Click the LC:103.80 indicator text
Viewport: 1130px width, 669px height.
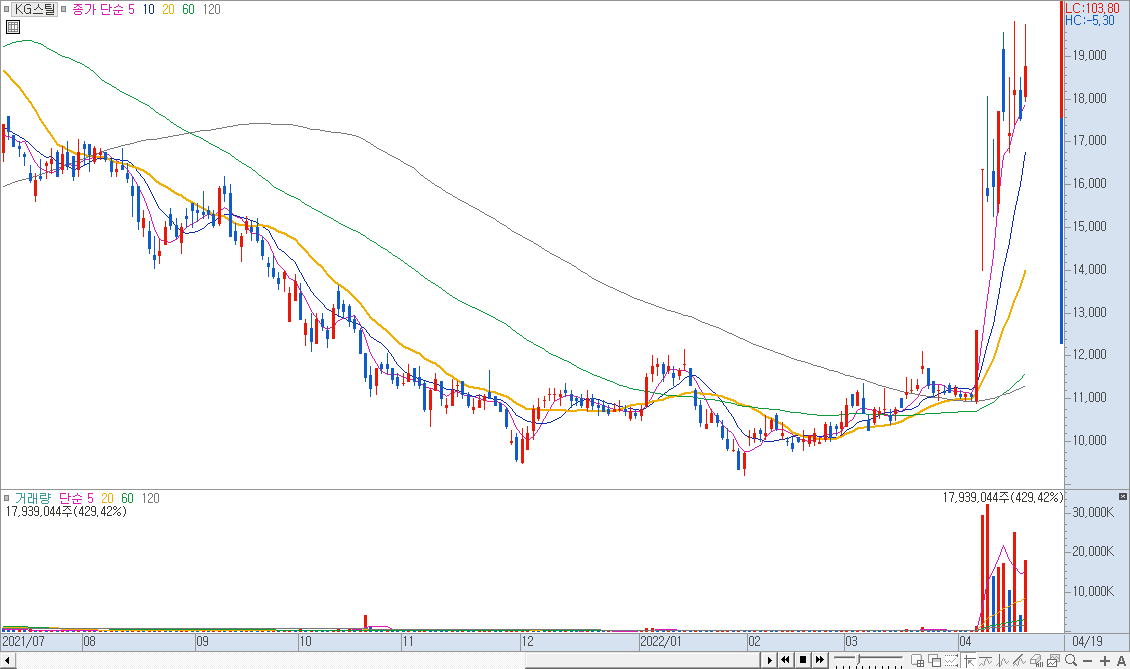point(1093,8)
